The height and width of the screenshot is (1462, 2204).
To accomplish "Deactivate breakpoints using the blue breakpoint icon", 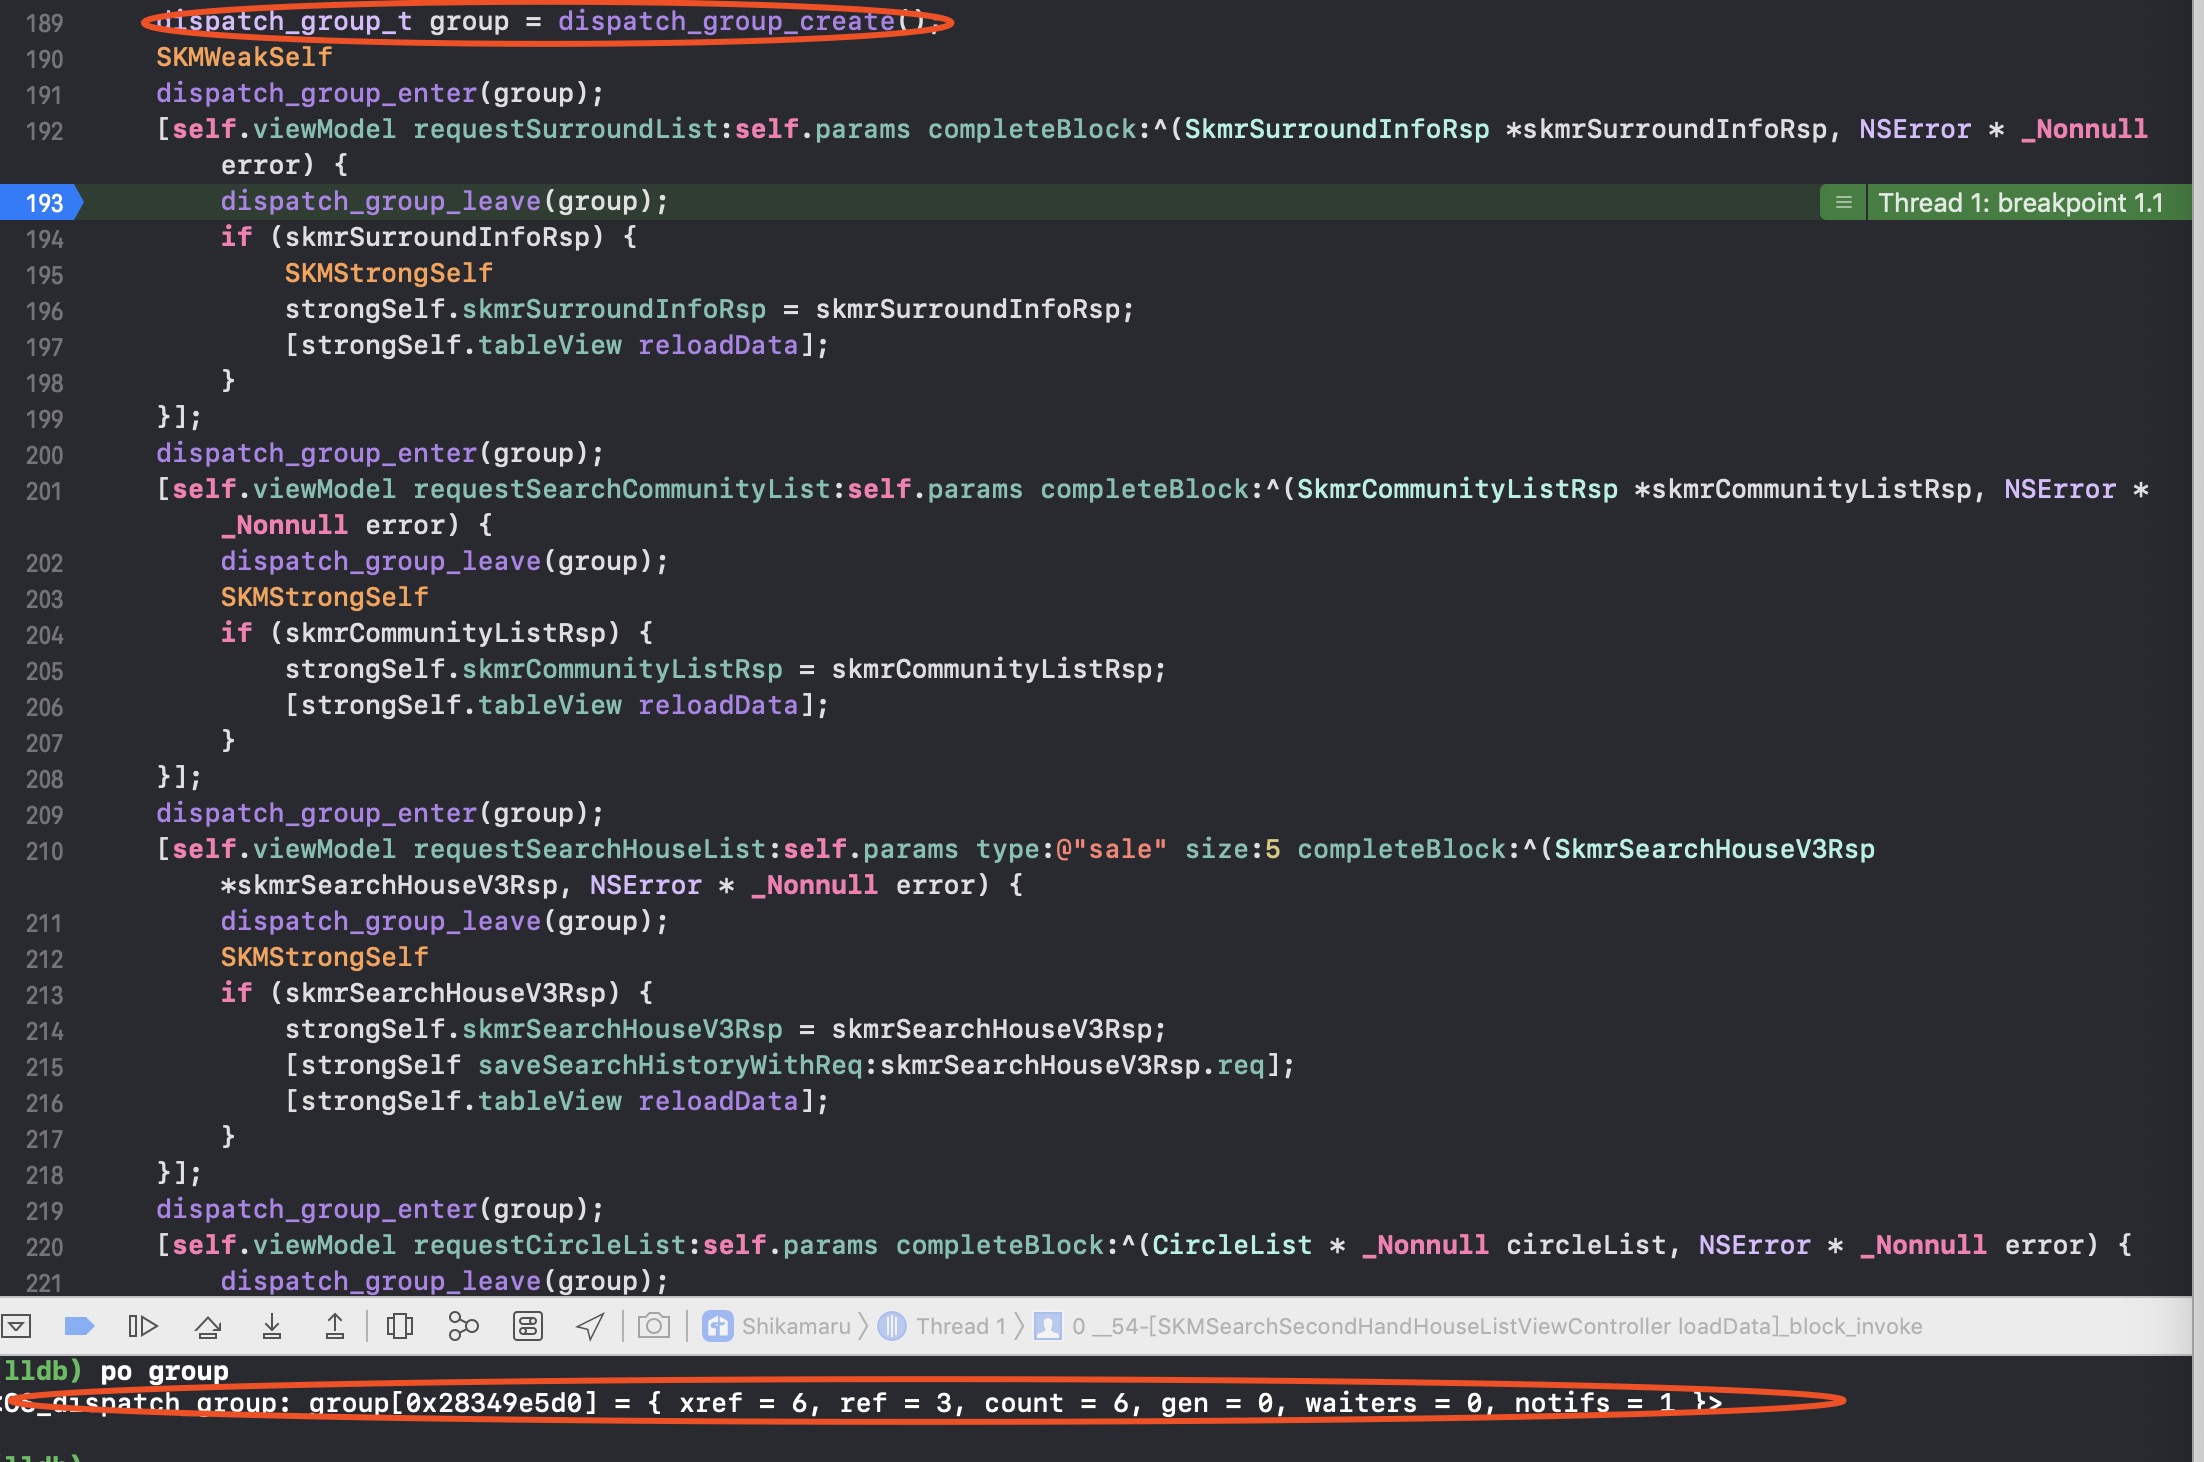I will click(x=79, y=1327).
